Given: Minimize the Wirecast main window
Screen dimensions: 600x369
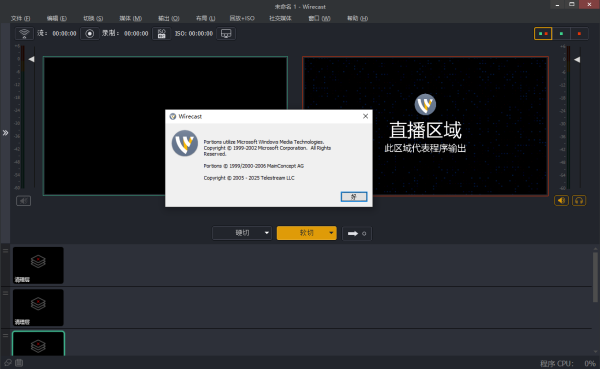Looking at the screenshot, I should (557, 5).
